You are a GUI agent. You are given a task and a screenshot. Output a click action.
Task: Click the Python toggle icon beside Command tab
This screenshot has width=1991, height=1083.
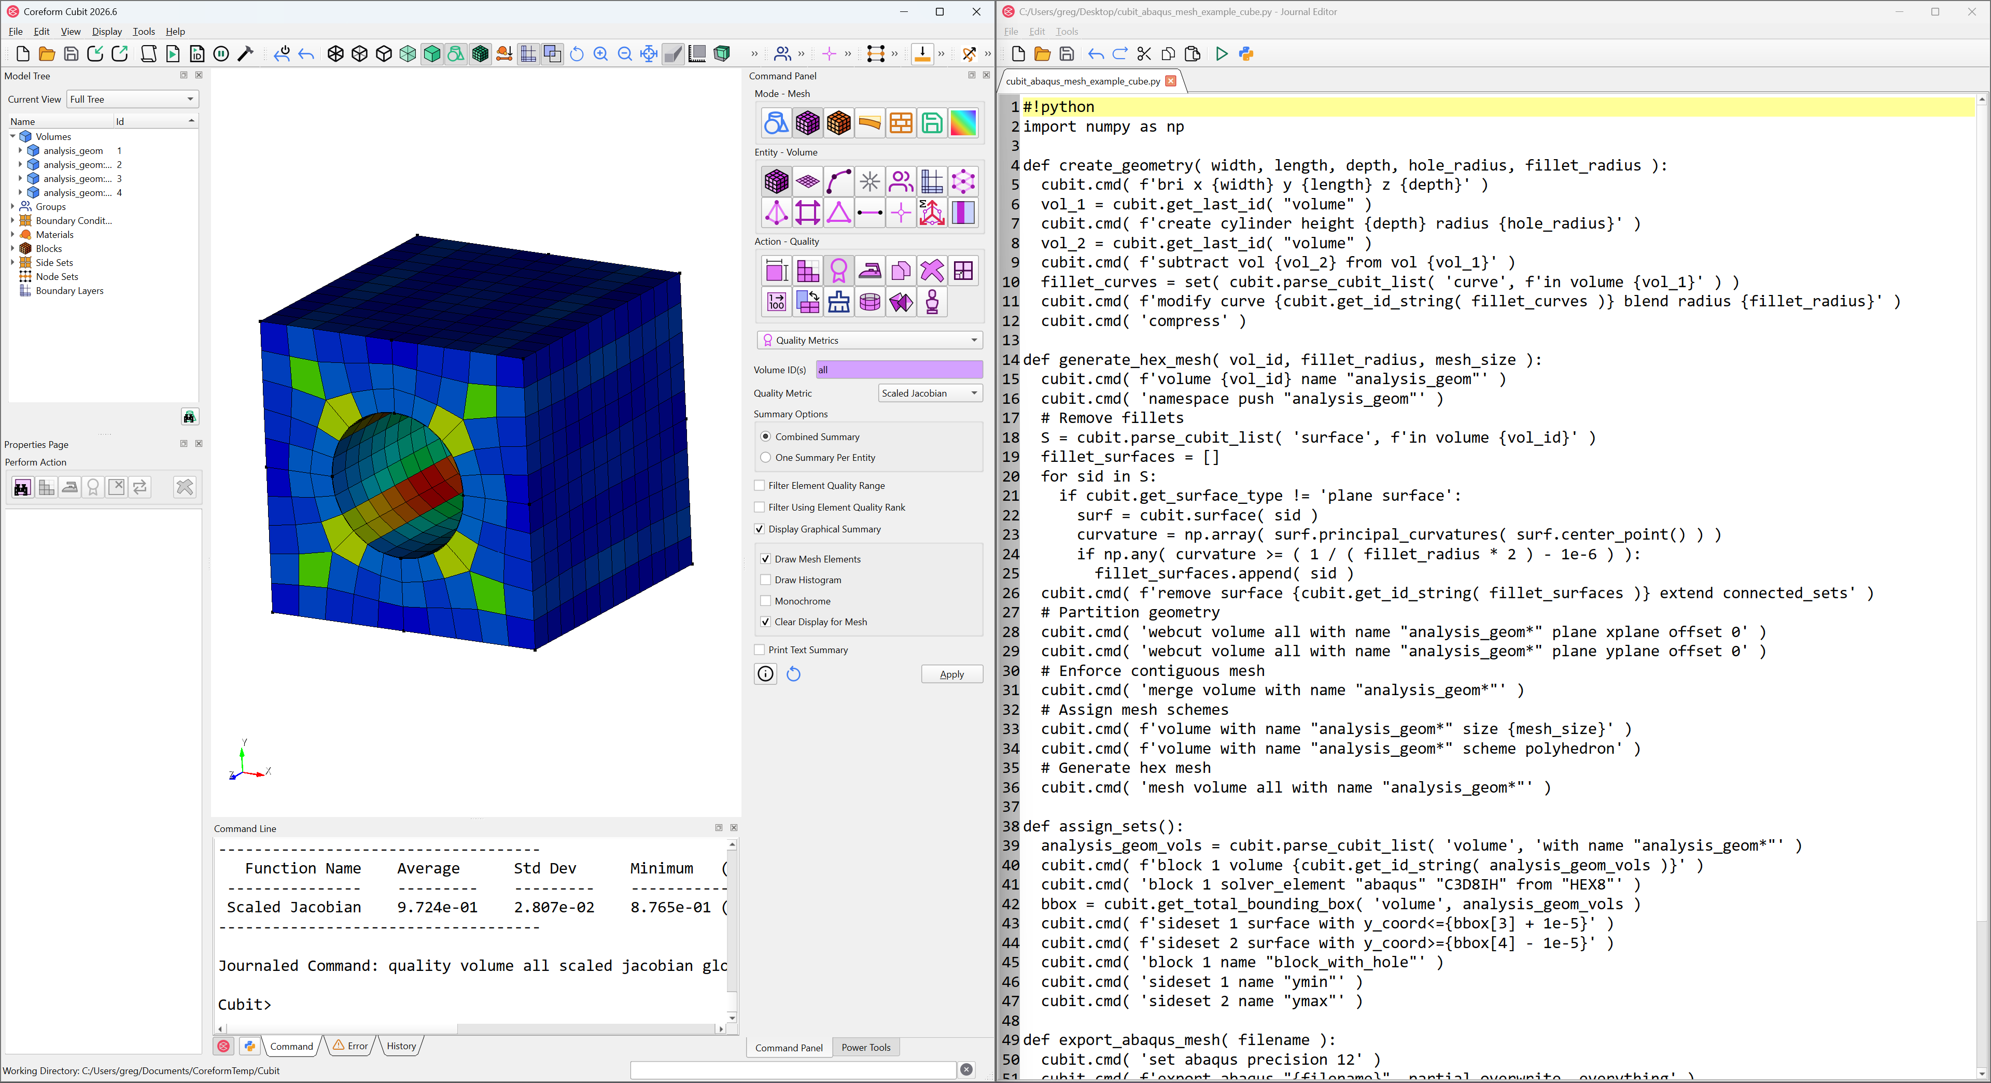(x=249, y=1046)
